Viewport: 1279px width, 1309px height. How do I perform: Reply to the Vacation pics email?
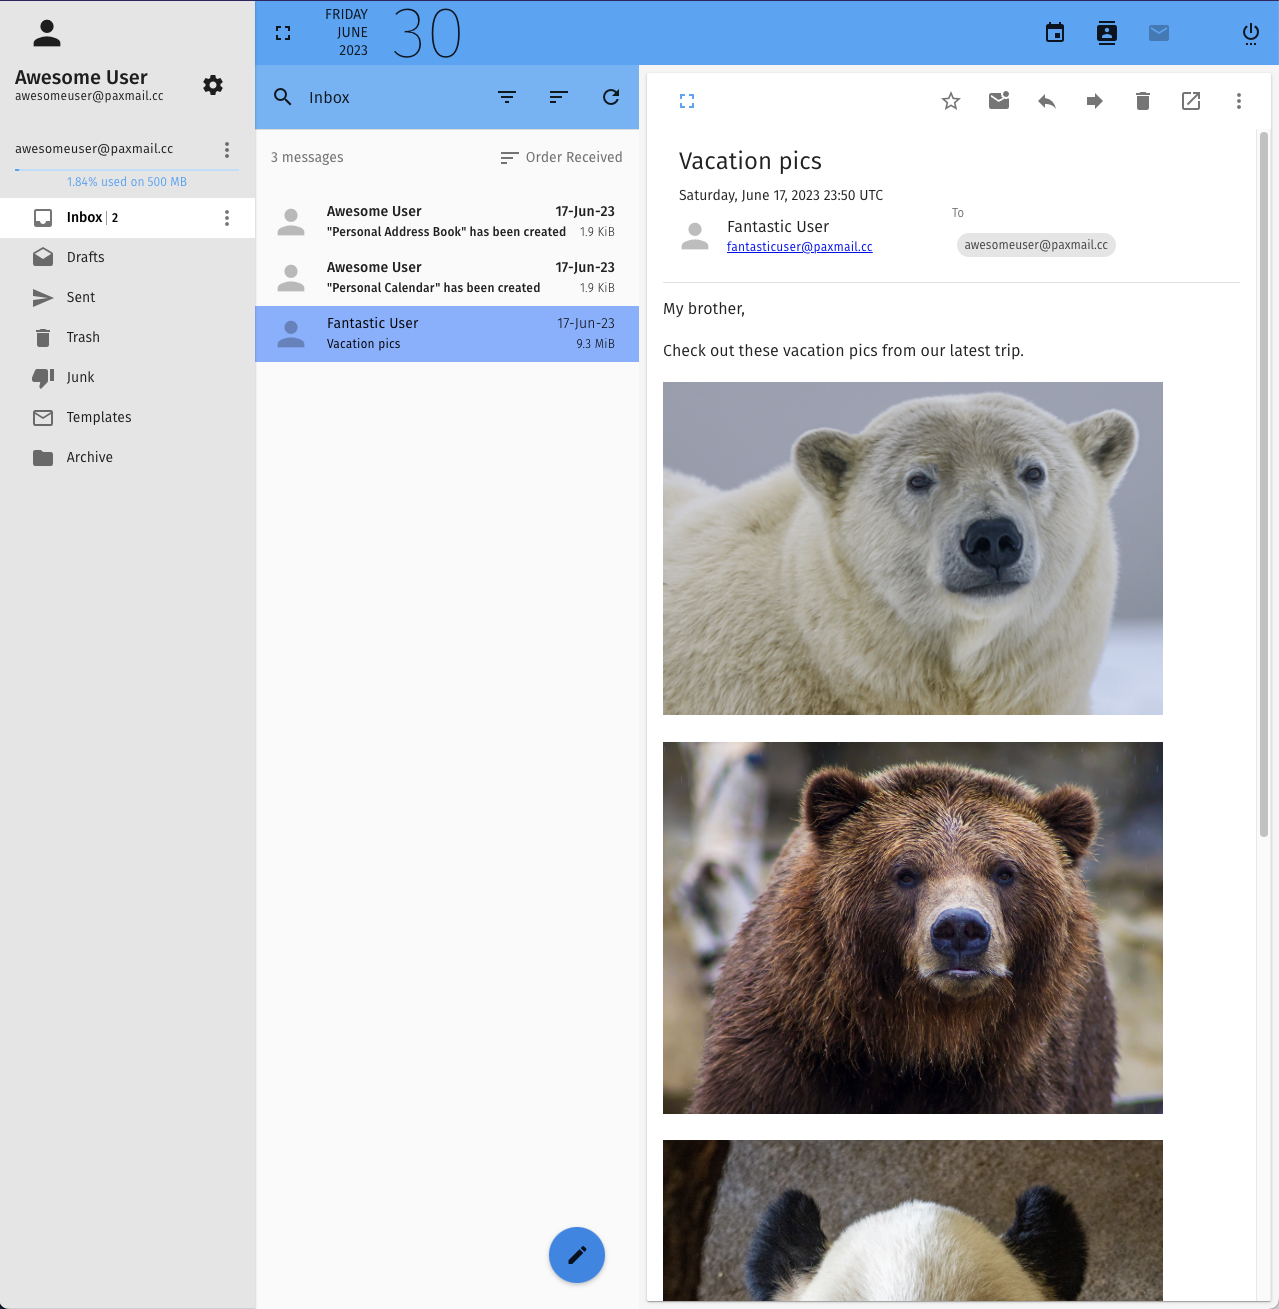[x=1047, y=101]
